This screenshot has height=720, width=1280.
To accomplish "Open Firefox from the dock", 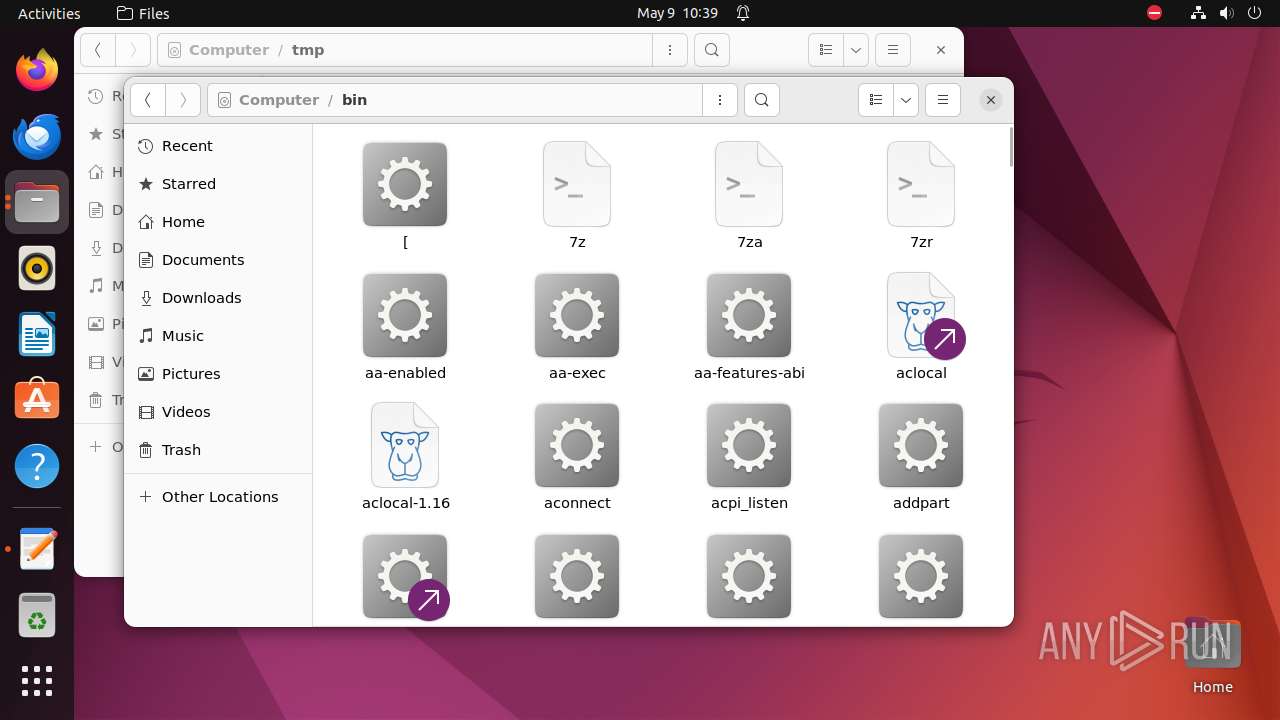I will coord(37,71).
